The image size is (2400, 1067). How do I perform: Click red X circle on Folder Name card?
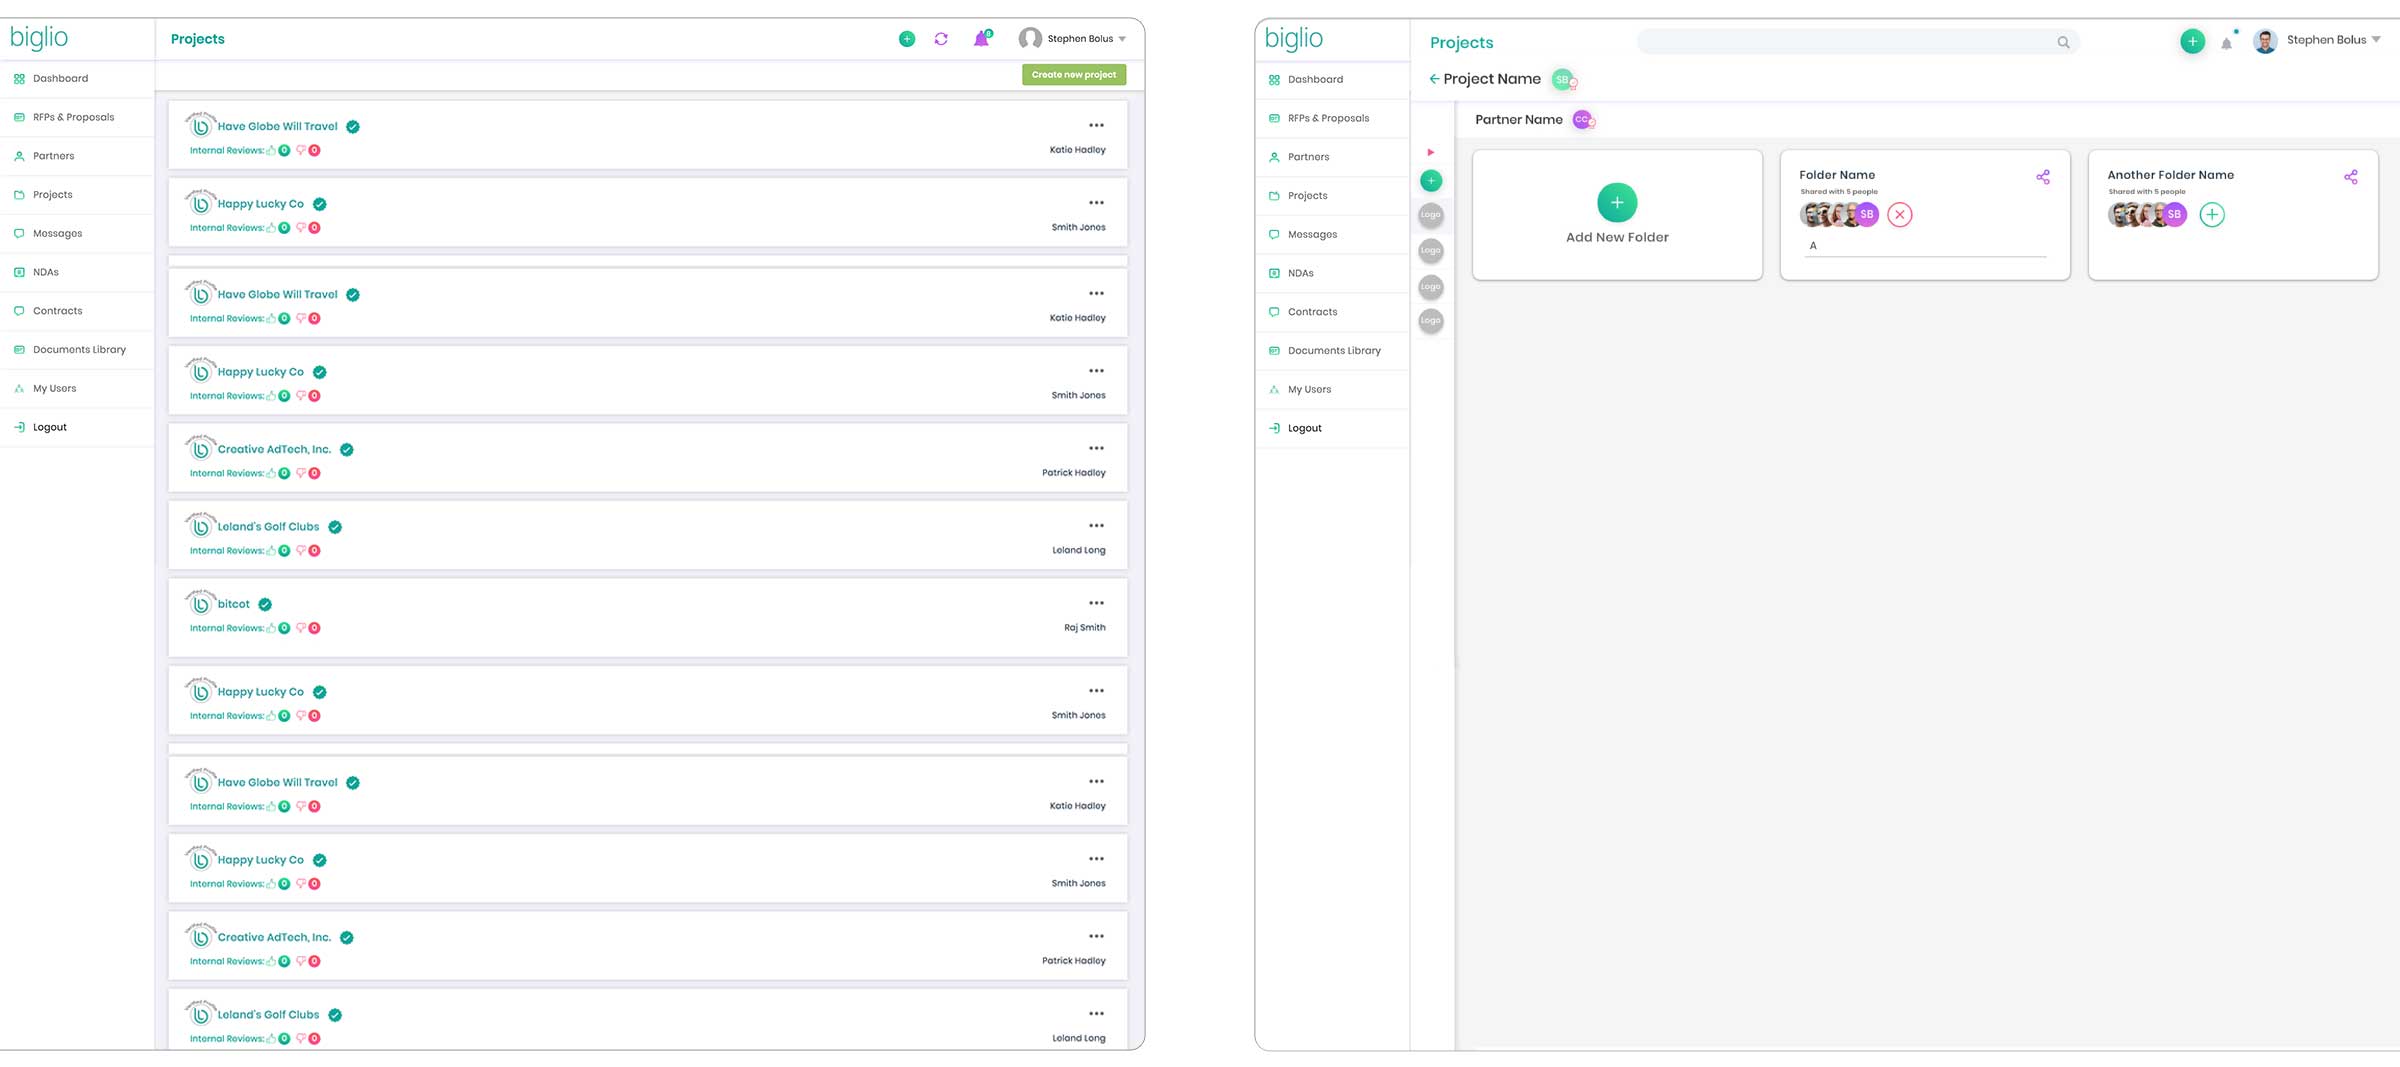pos(1899,215)
